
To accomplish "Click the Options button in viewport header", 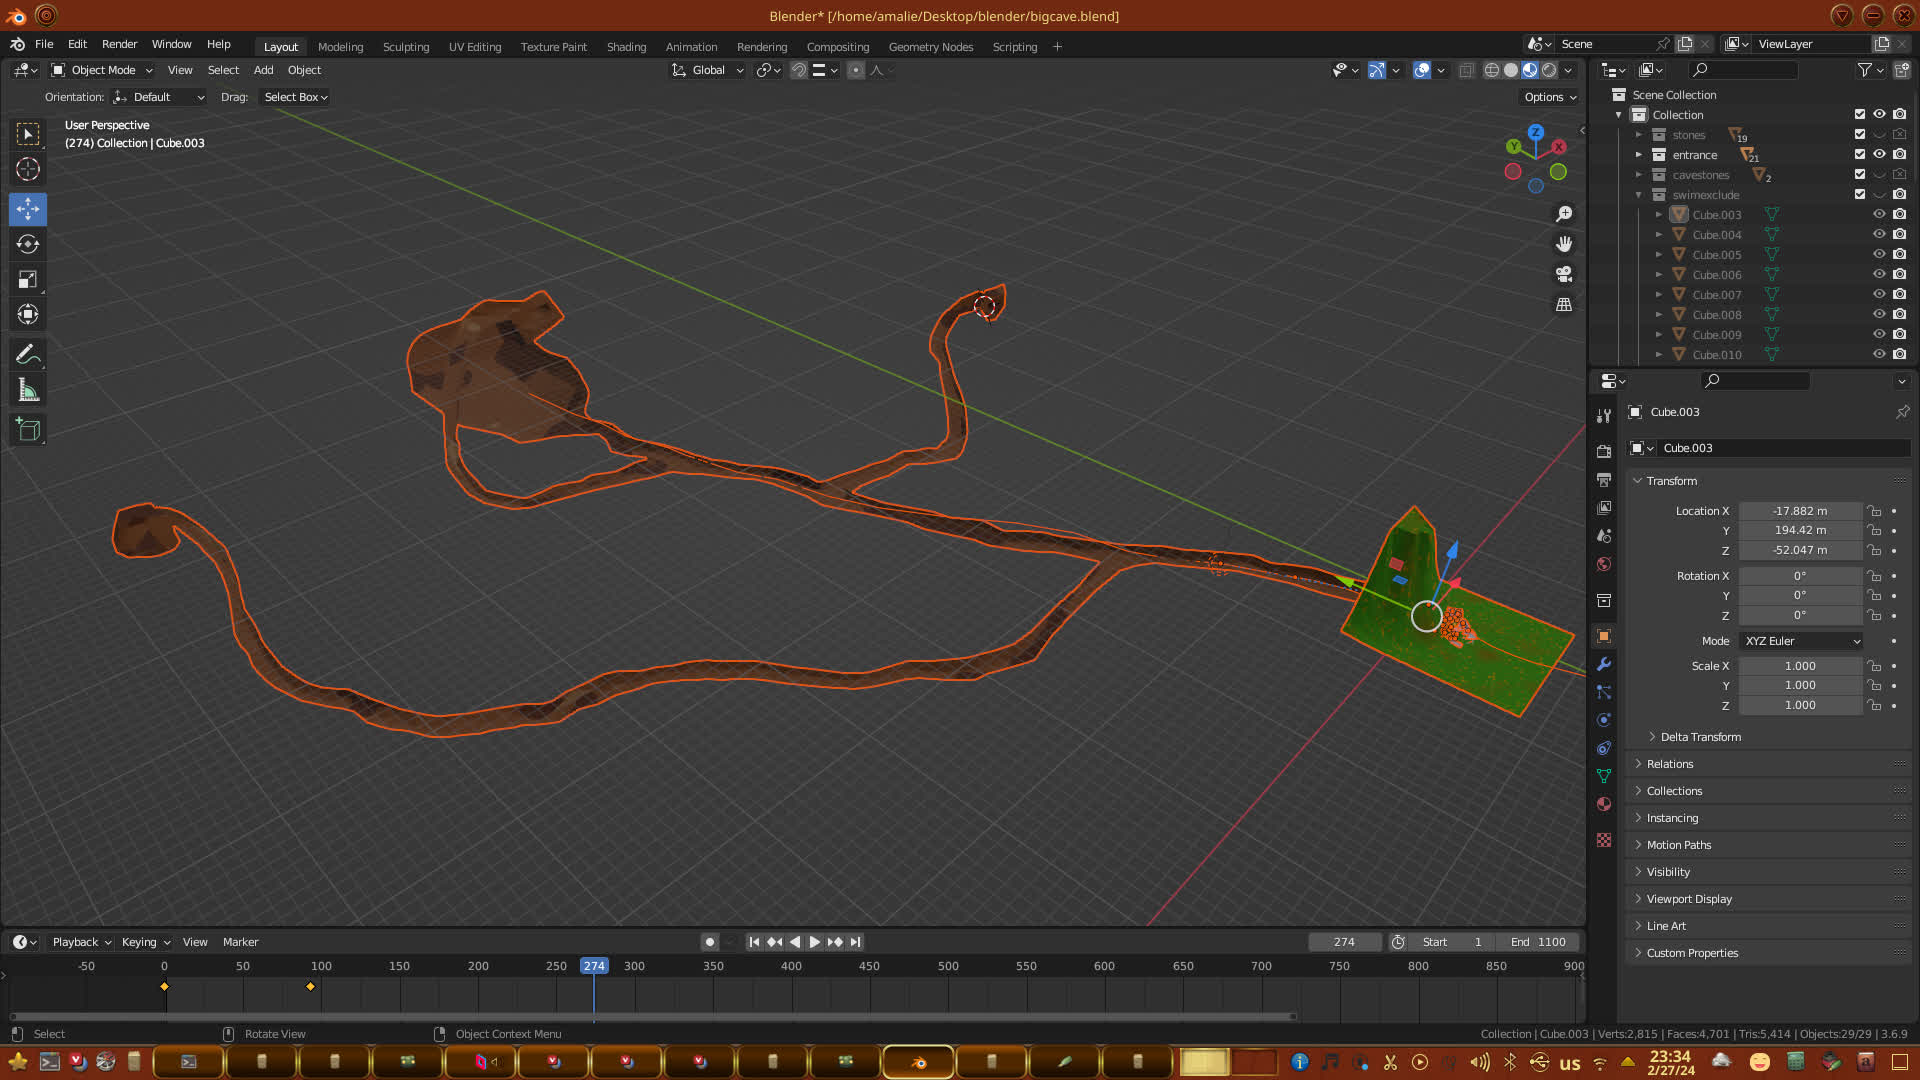I will coord(1550,97).
